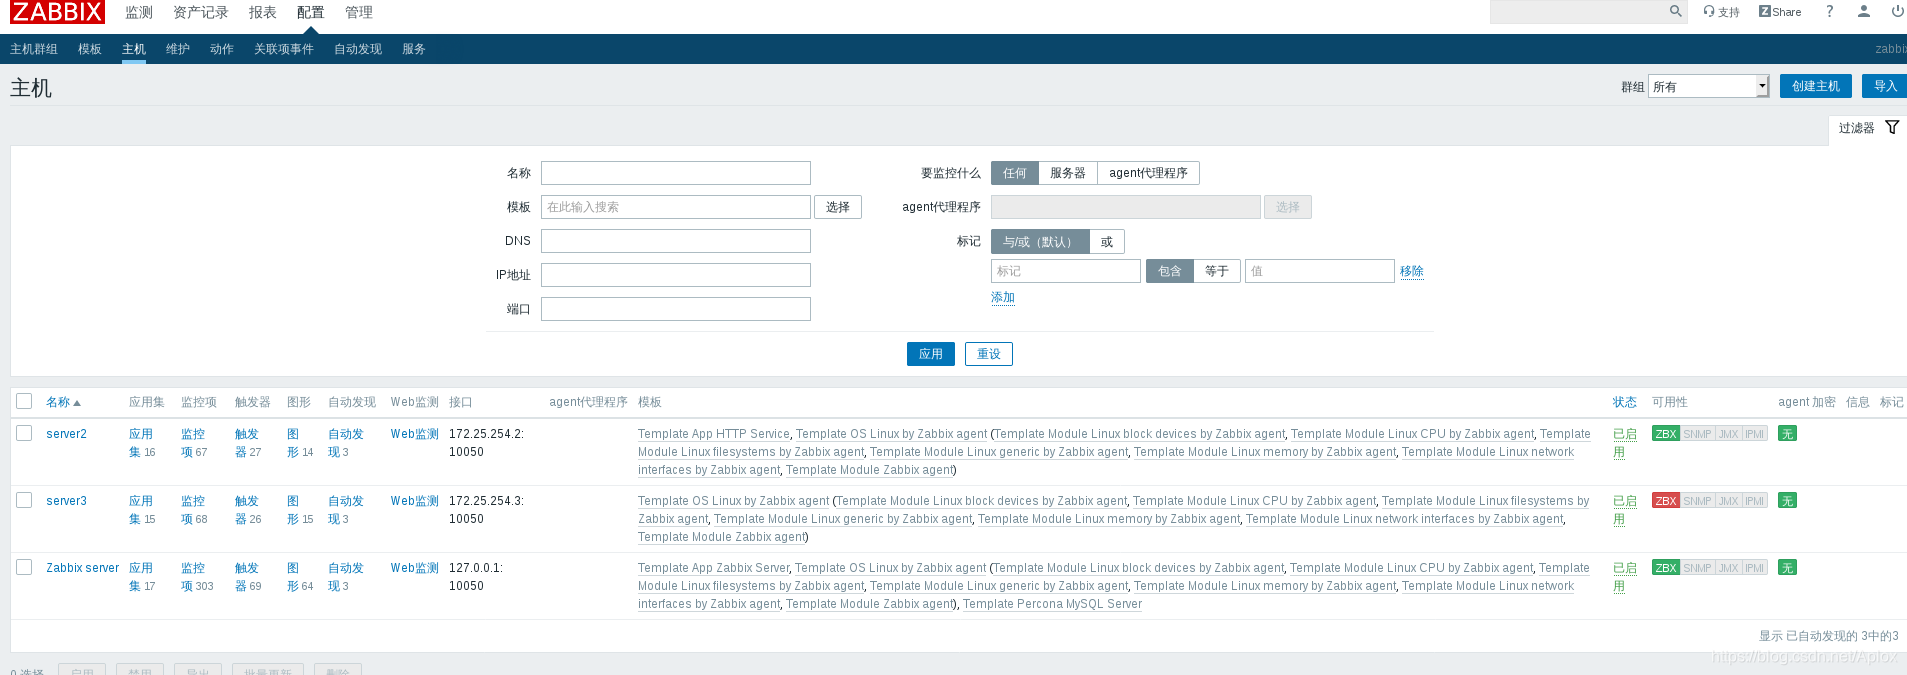The height and width of the screenshot is (675, 1907).
Task: Click the 应用 filter button
Action: coord(931,354)
